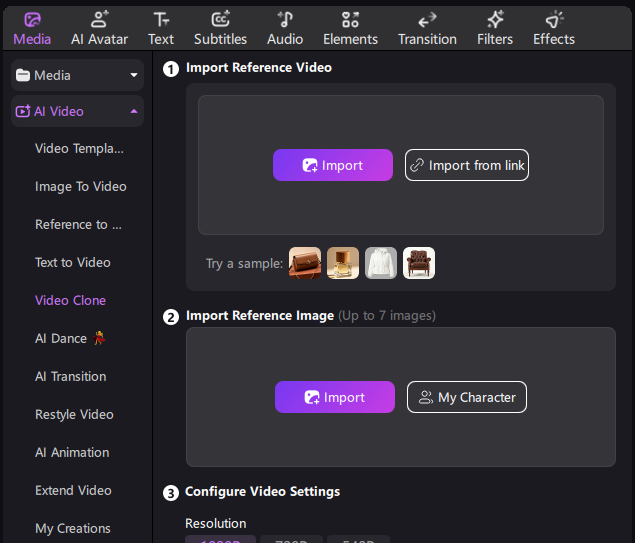This screenshot has height=543, width=635.
Task: Click the Import Reference Image heading
Action: pyautogui.click(x=260, y=316)
